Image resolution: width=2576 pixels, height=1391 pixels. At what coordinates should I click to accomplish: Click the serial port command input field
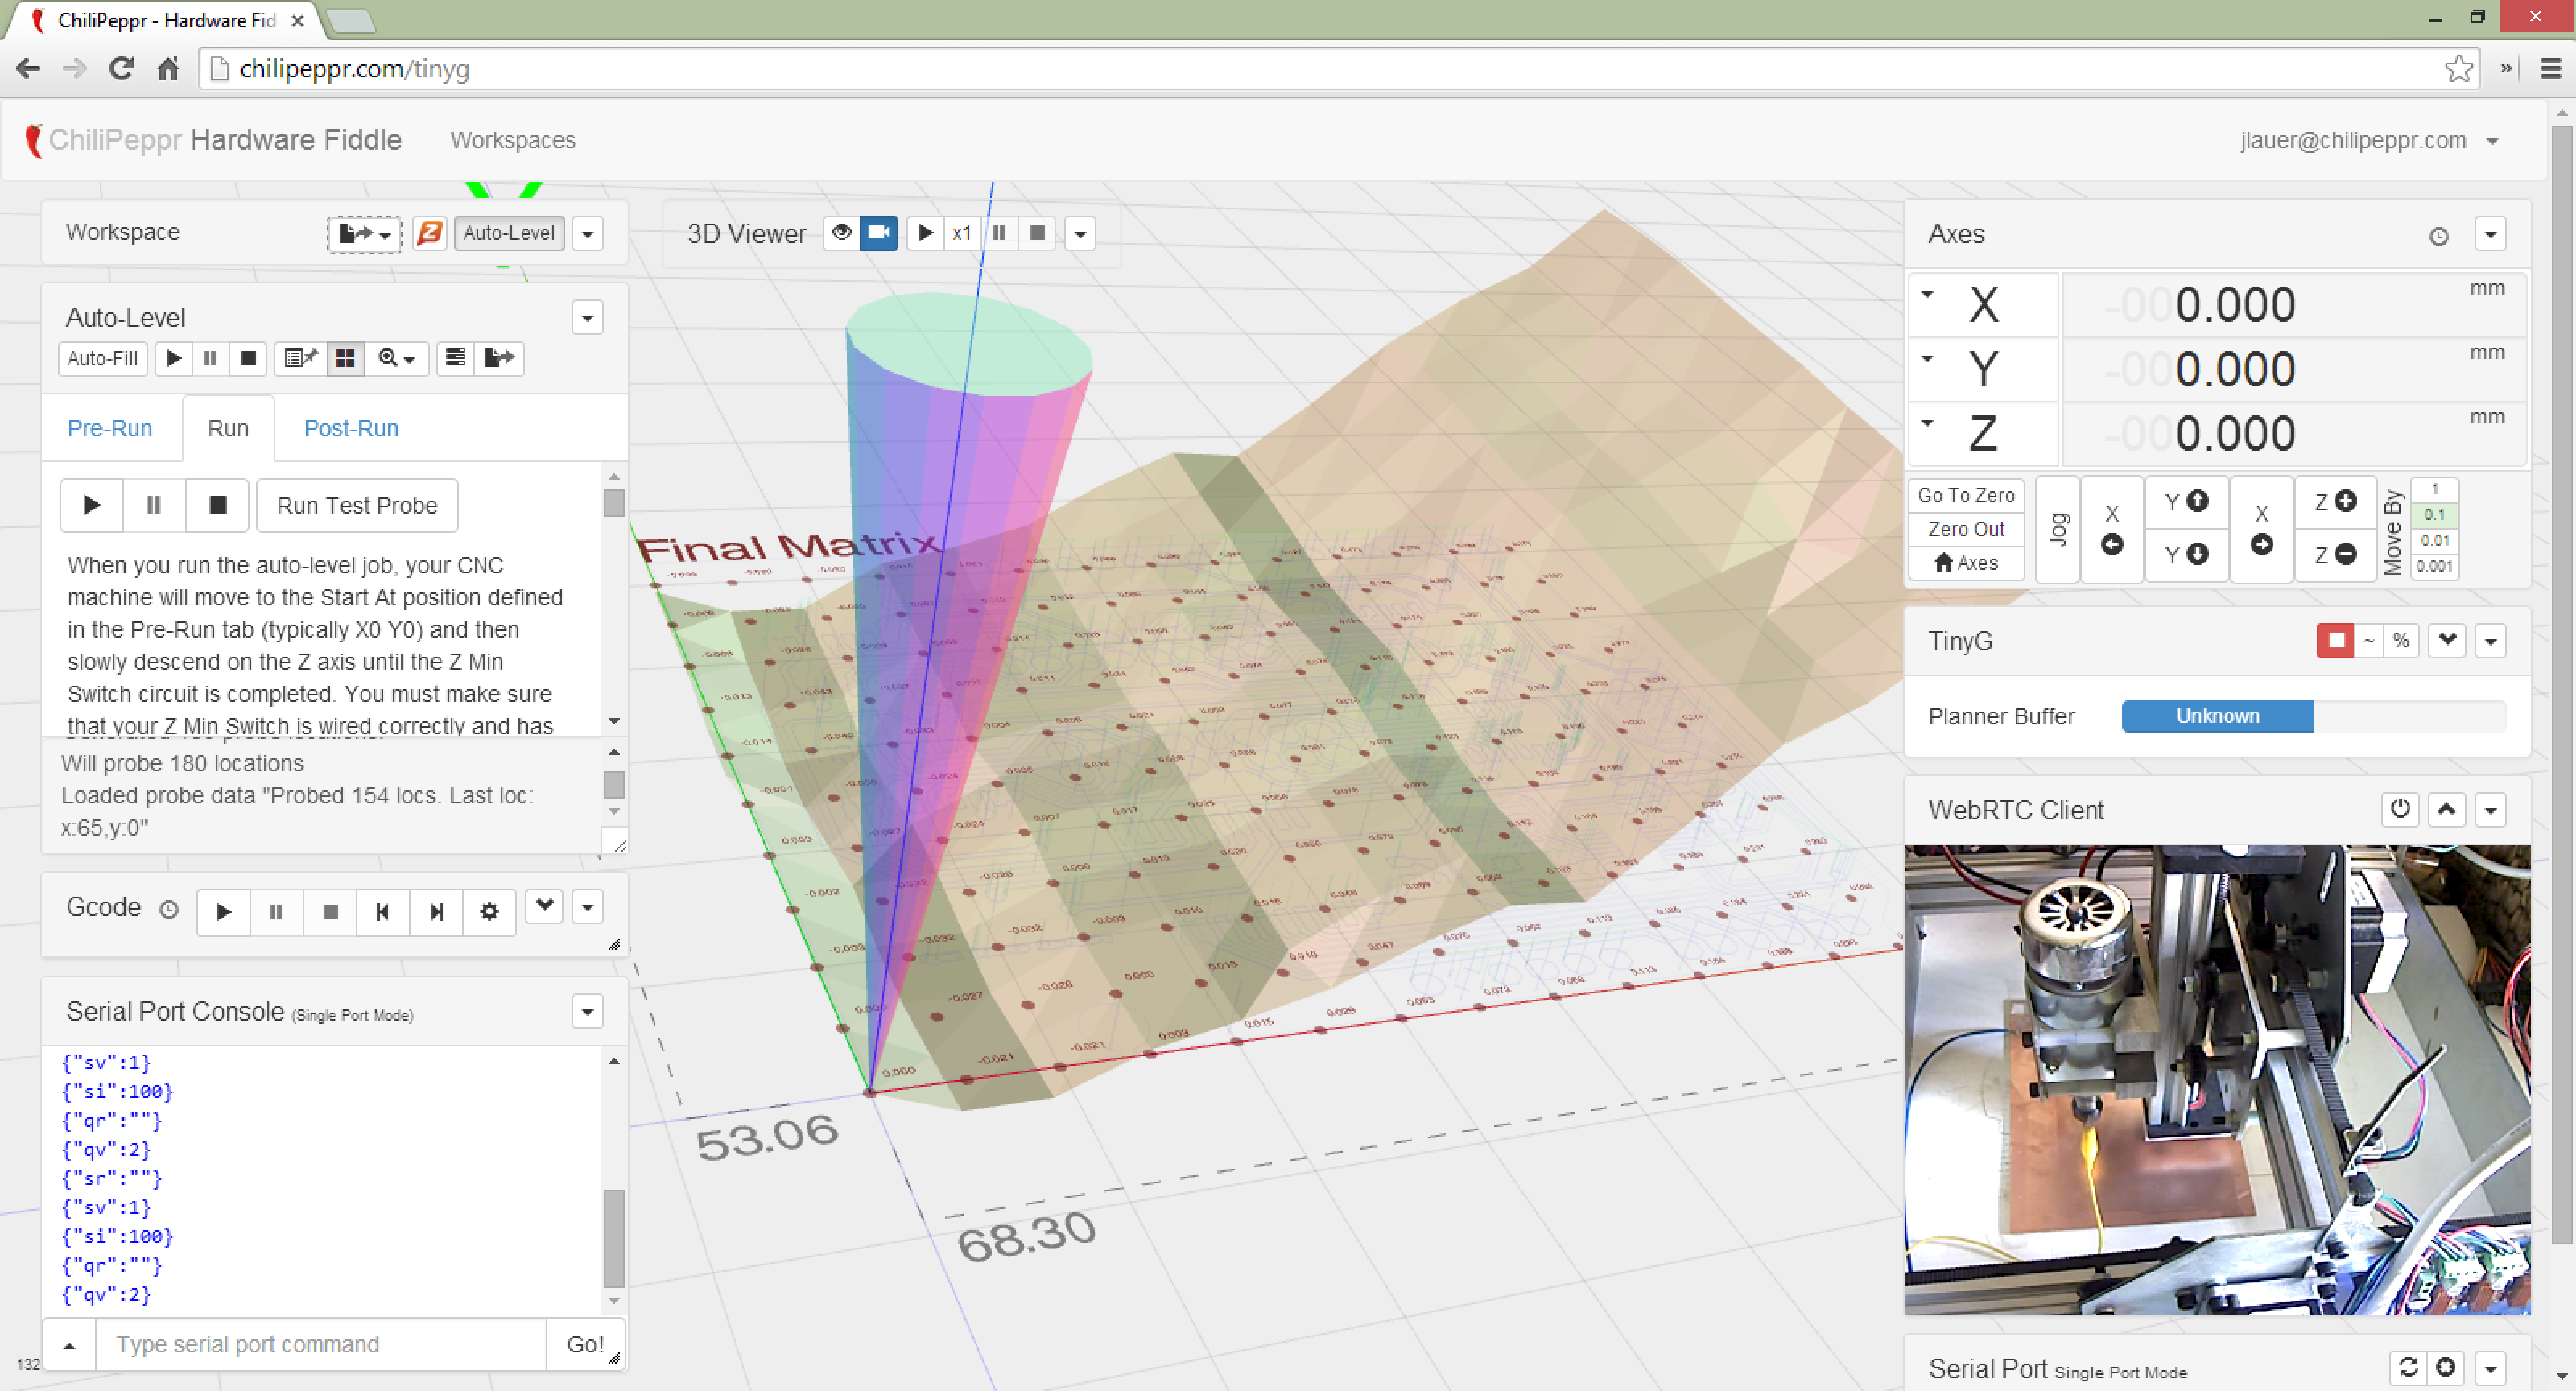pyautogui.click(x=320, y=1344)
